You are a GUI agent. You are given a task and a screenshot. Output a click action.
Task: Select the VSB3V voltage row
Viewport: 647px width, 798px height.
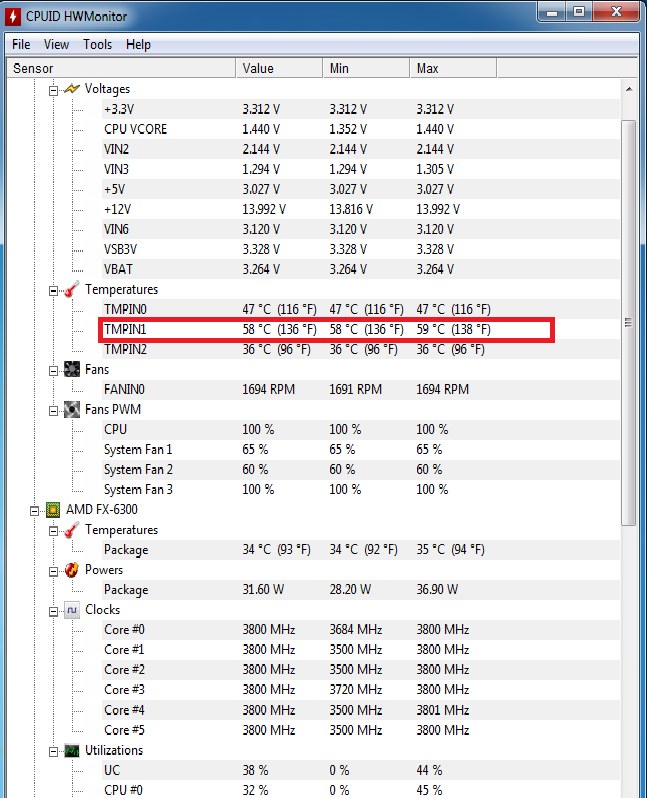point(360,249)
